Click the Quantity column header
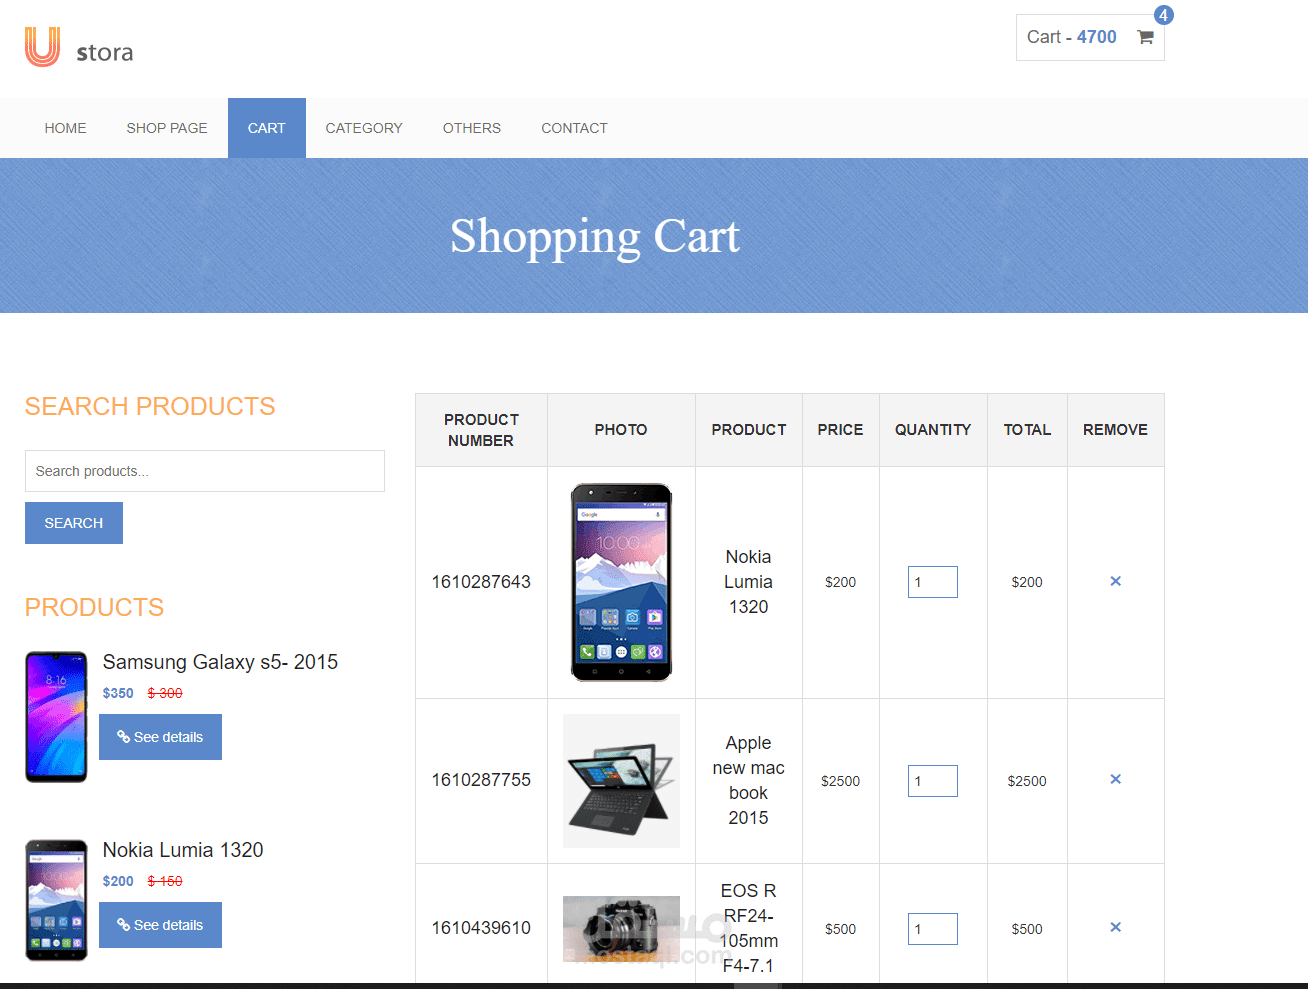The image size is (1308, 989). [933, 430]
